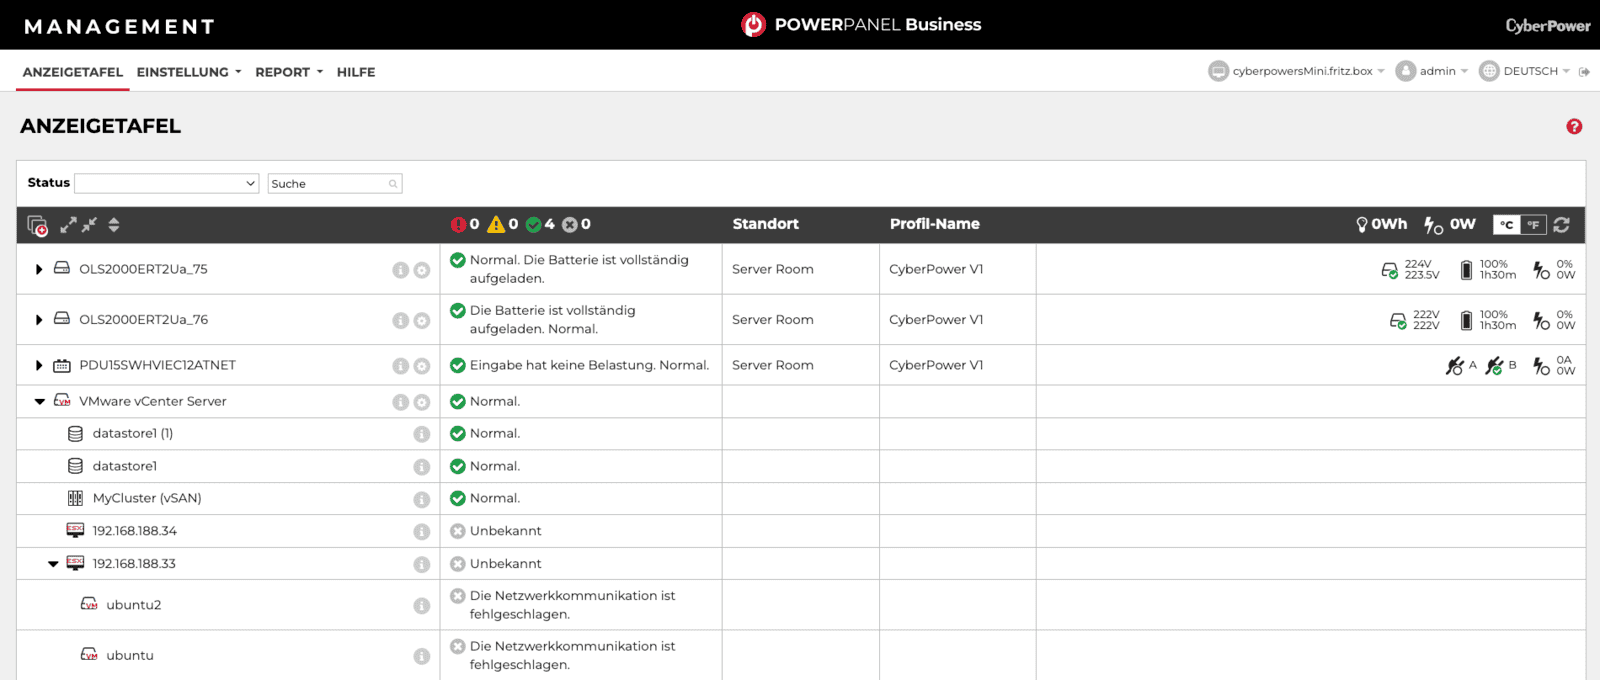Viewport: 1600px width, 680px height.
Task: Click 'CyberPower V1' in PDU15SWHVIEC12ATNET row
Action: (x=936, y=365)
